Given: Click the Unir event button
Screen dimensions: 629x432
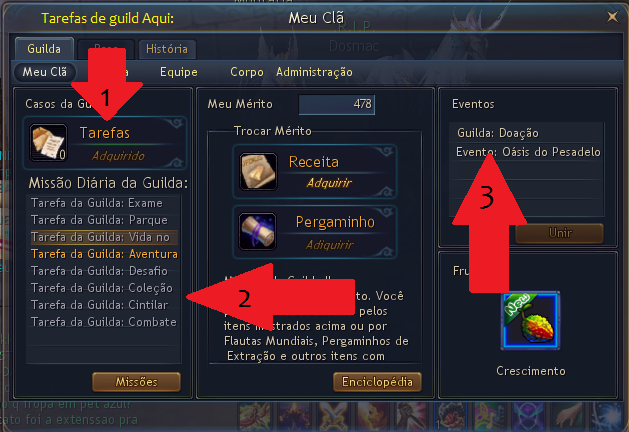Looking at the screenshot, I should 560,233.
